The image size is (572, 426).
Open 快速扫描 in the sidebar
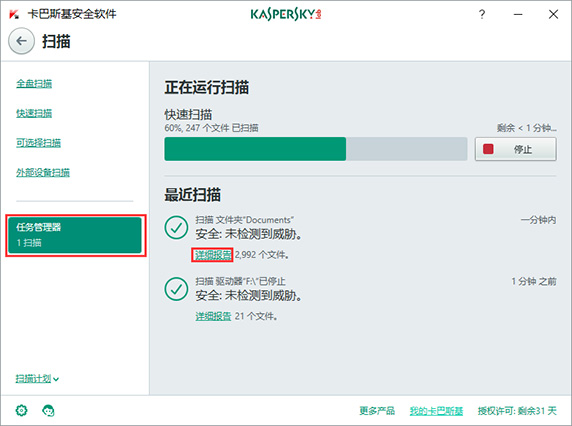[x=34, y=113]
